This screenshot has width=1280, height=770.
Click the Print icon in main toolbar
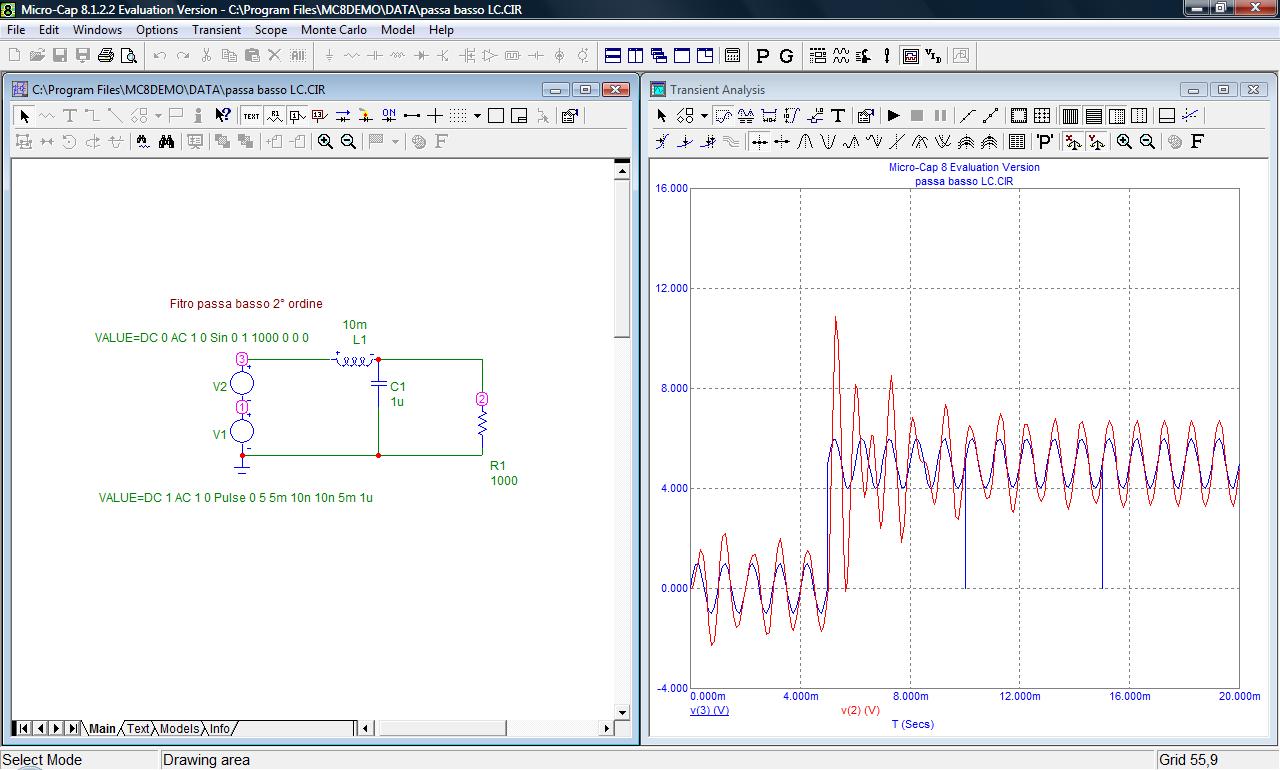(x=106, y=56)
